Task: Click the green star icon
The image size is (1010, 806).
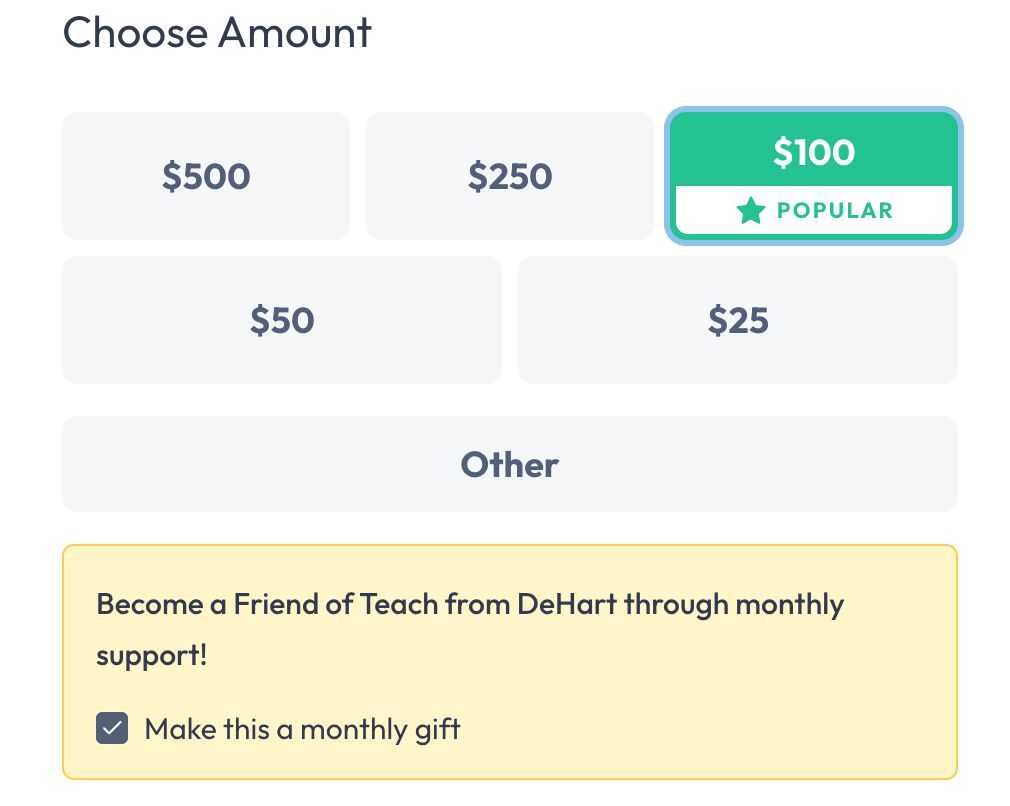Action: [751, 211]
